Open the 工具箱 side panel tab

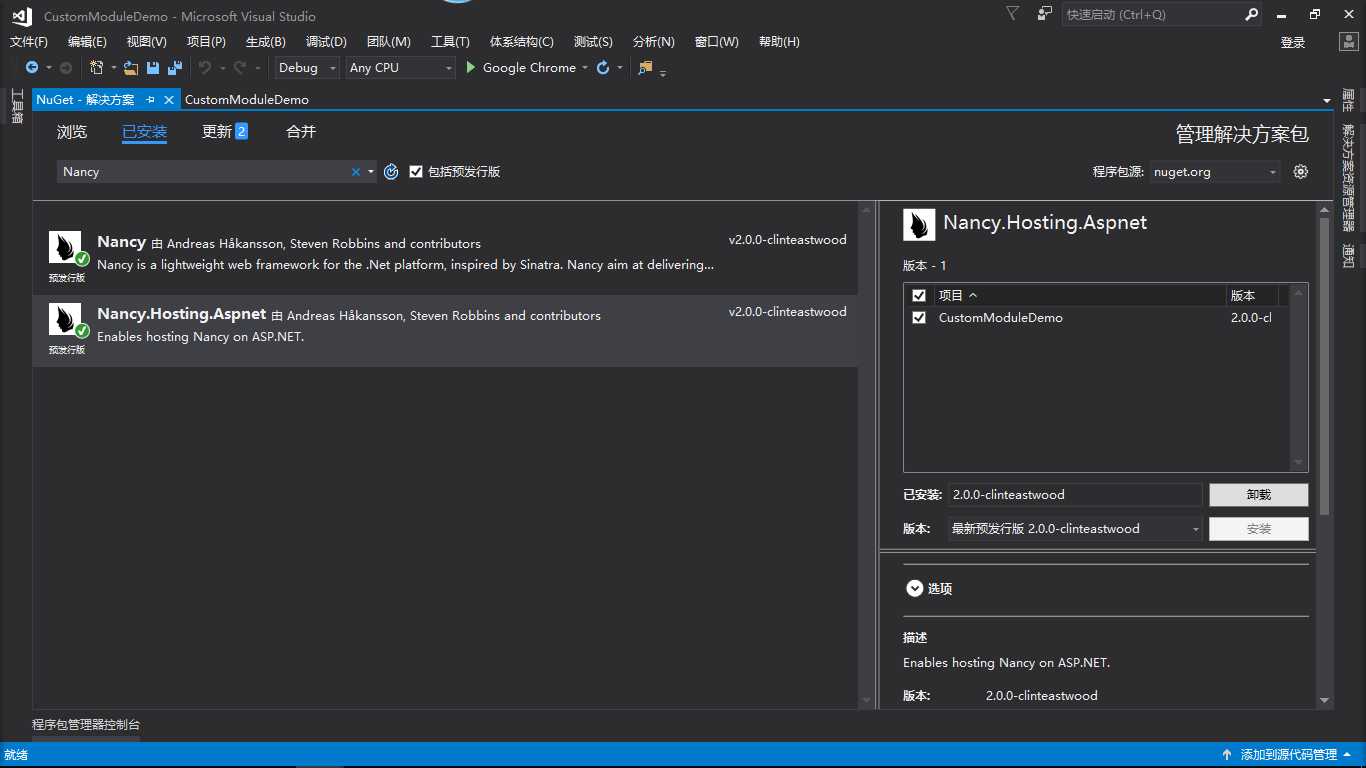[x=17, y=106]
